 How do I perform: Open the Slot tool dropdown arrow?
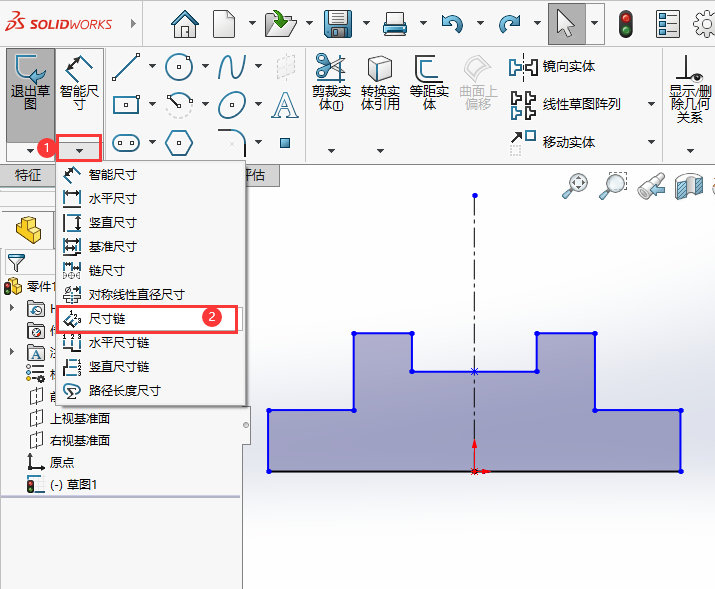click(x=152, y=143)
